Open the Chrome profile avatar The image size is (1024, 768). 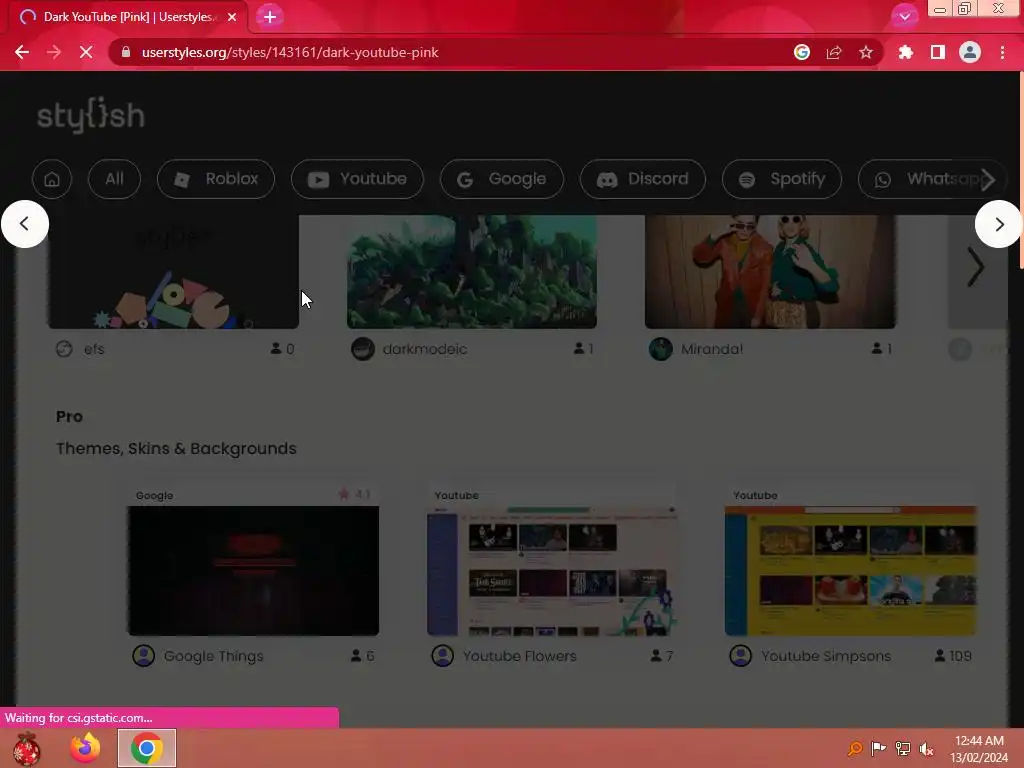tap(970, 52)
